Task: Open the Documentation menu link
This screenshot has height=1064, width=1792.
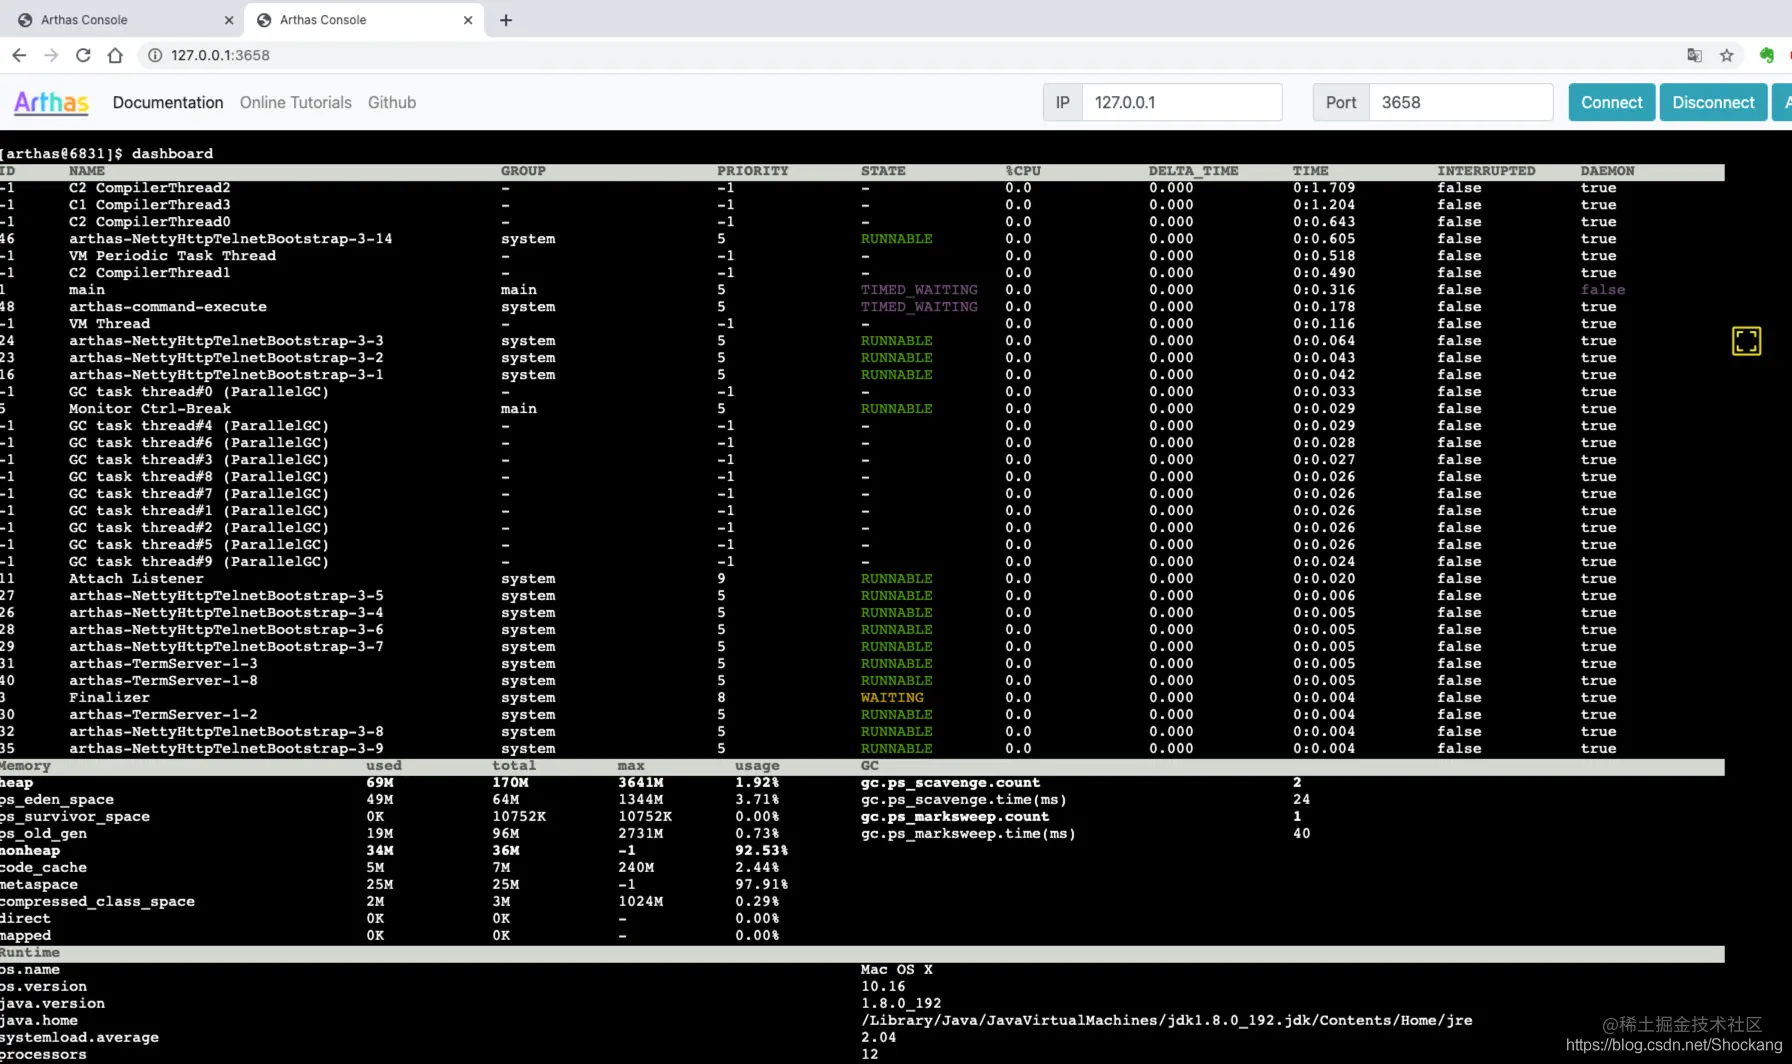Action: pos(168,102)
